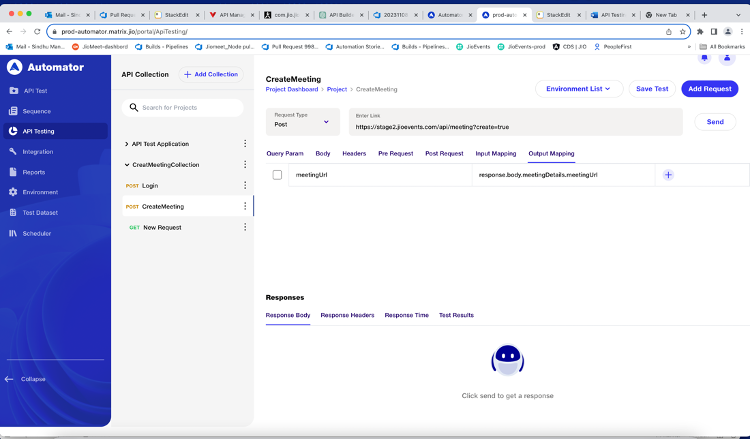Switch to the Post Request tab

(444, 154)
